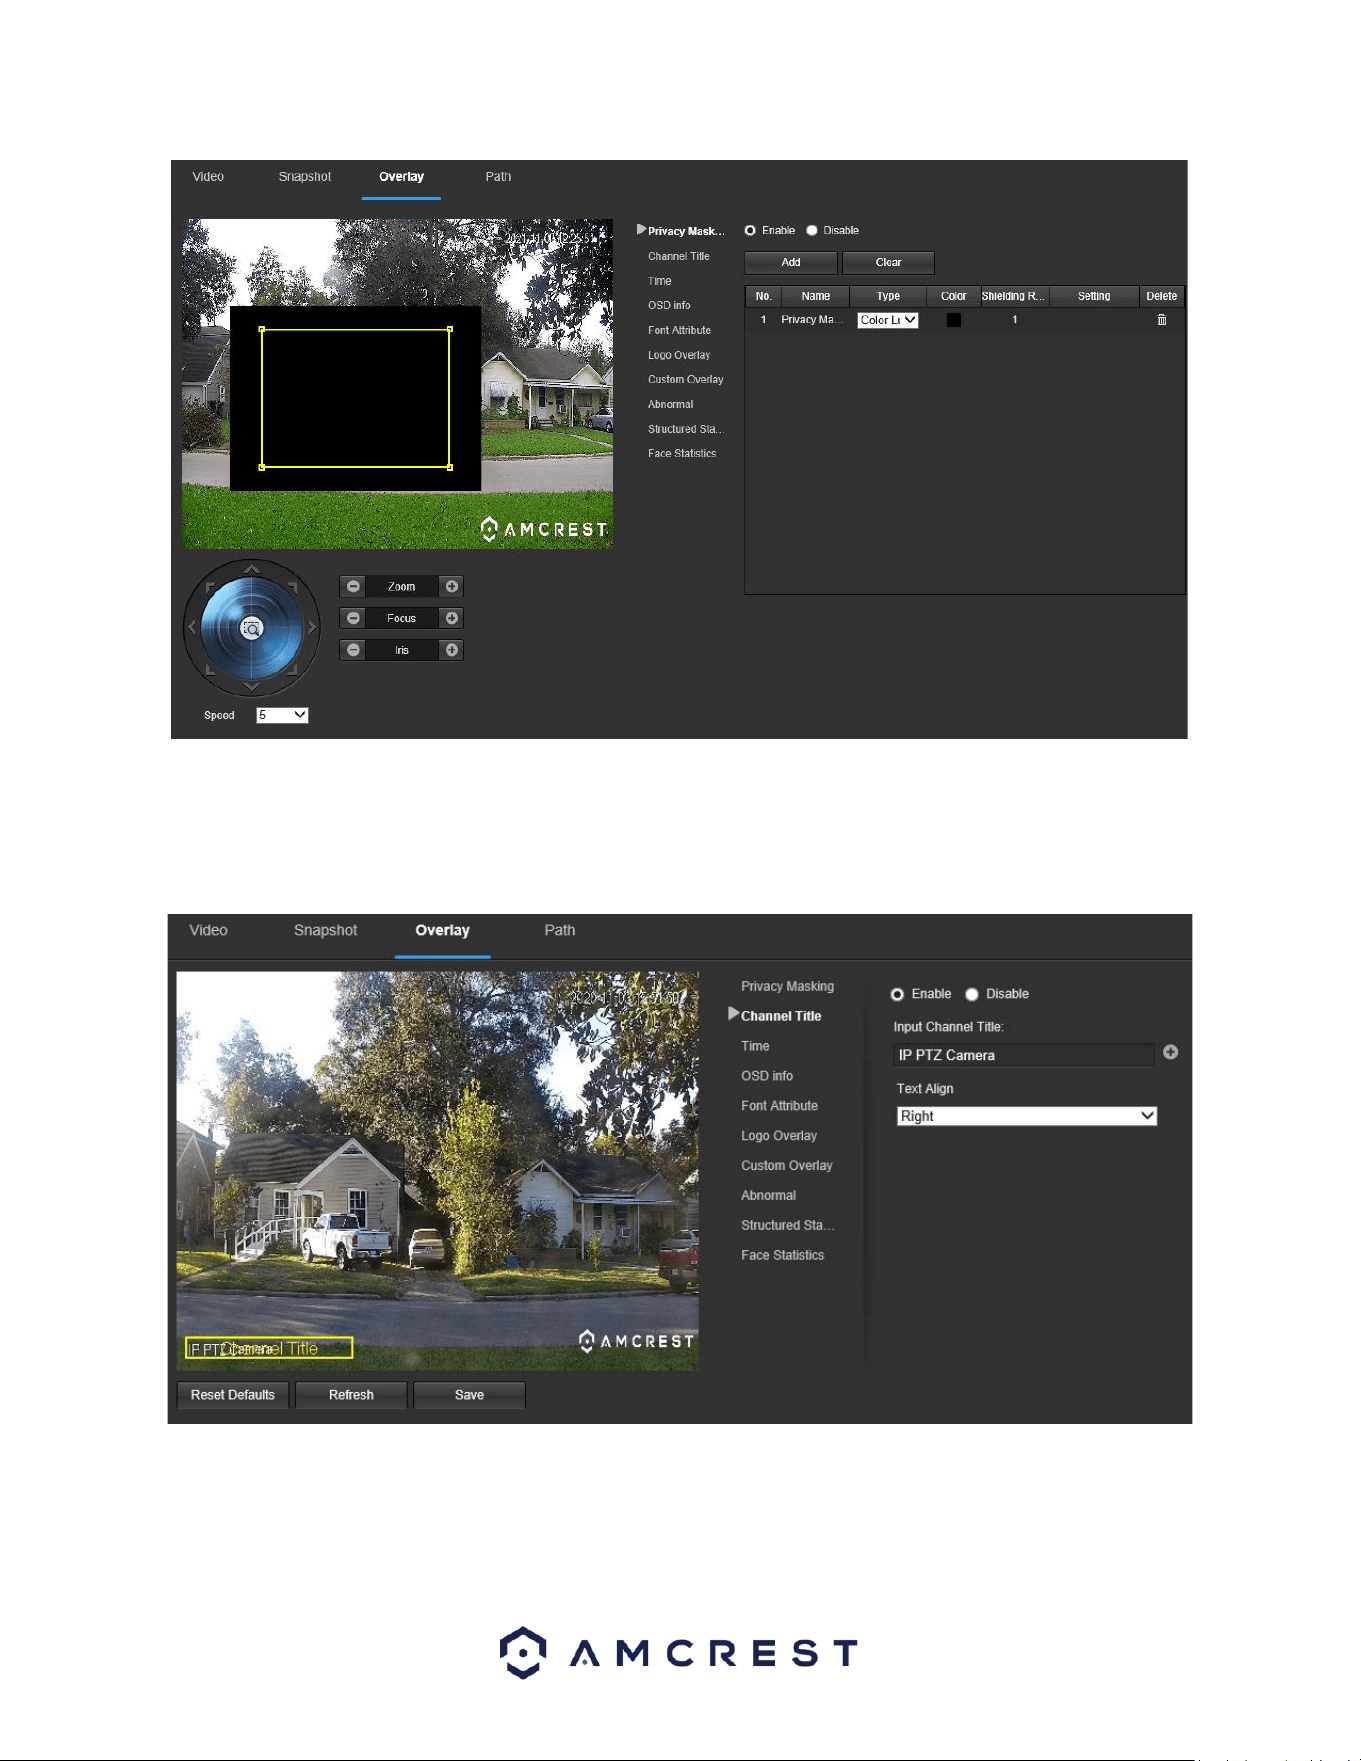The height and width of the screenshot is (1761, 1361).
Task: Click the Iris plus icon
Action: tap(452, 650)
